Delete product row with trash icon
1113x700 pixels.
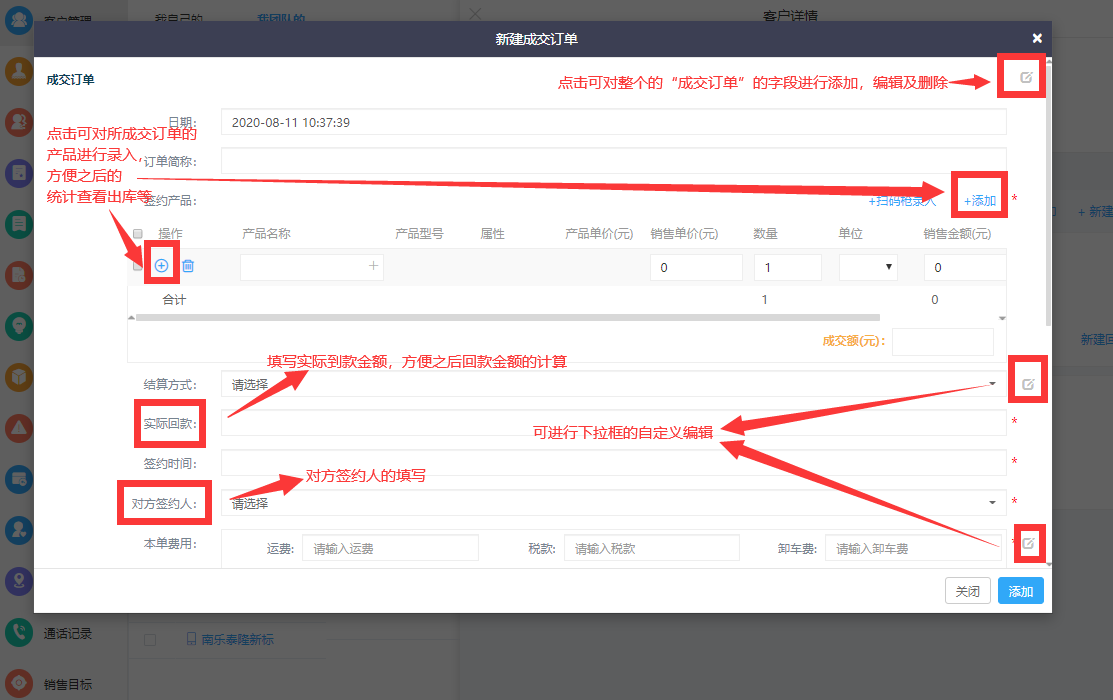coord(188,266)
